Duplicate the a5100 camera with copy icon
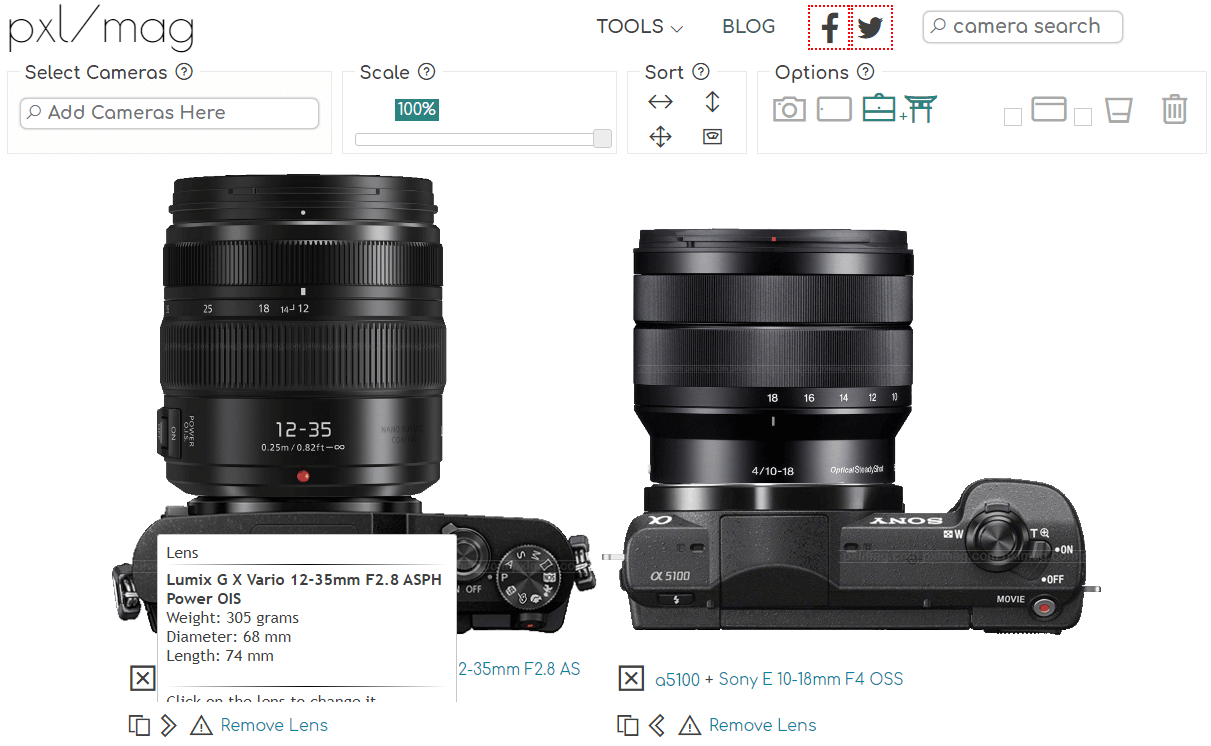The image size is (1211, 746). pos(627,725)
